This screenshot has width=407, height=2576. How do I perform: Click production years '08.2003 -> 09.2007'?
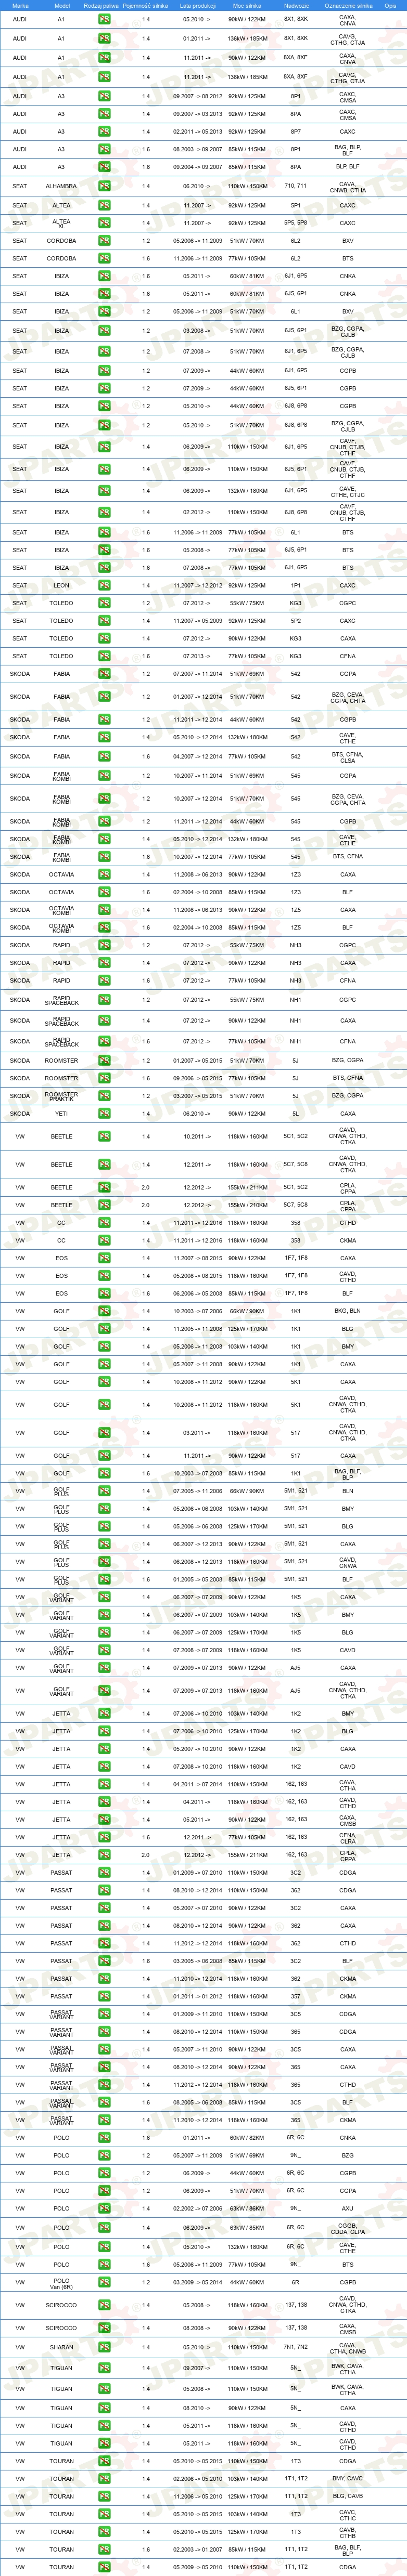coord(197,149)
